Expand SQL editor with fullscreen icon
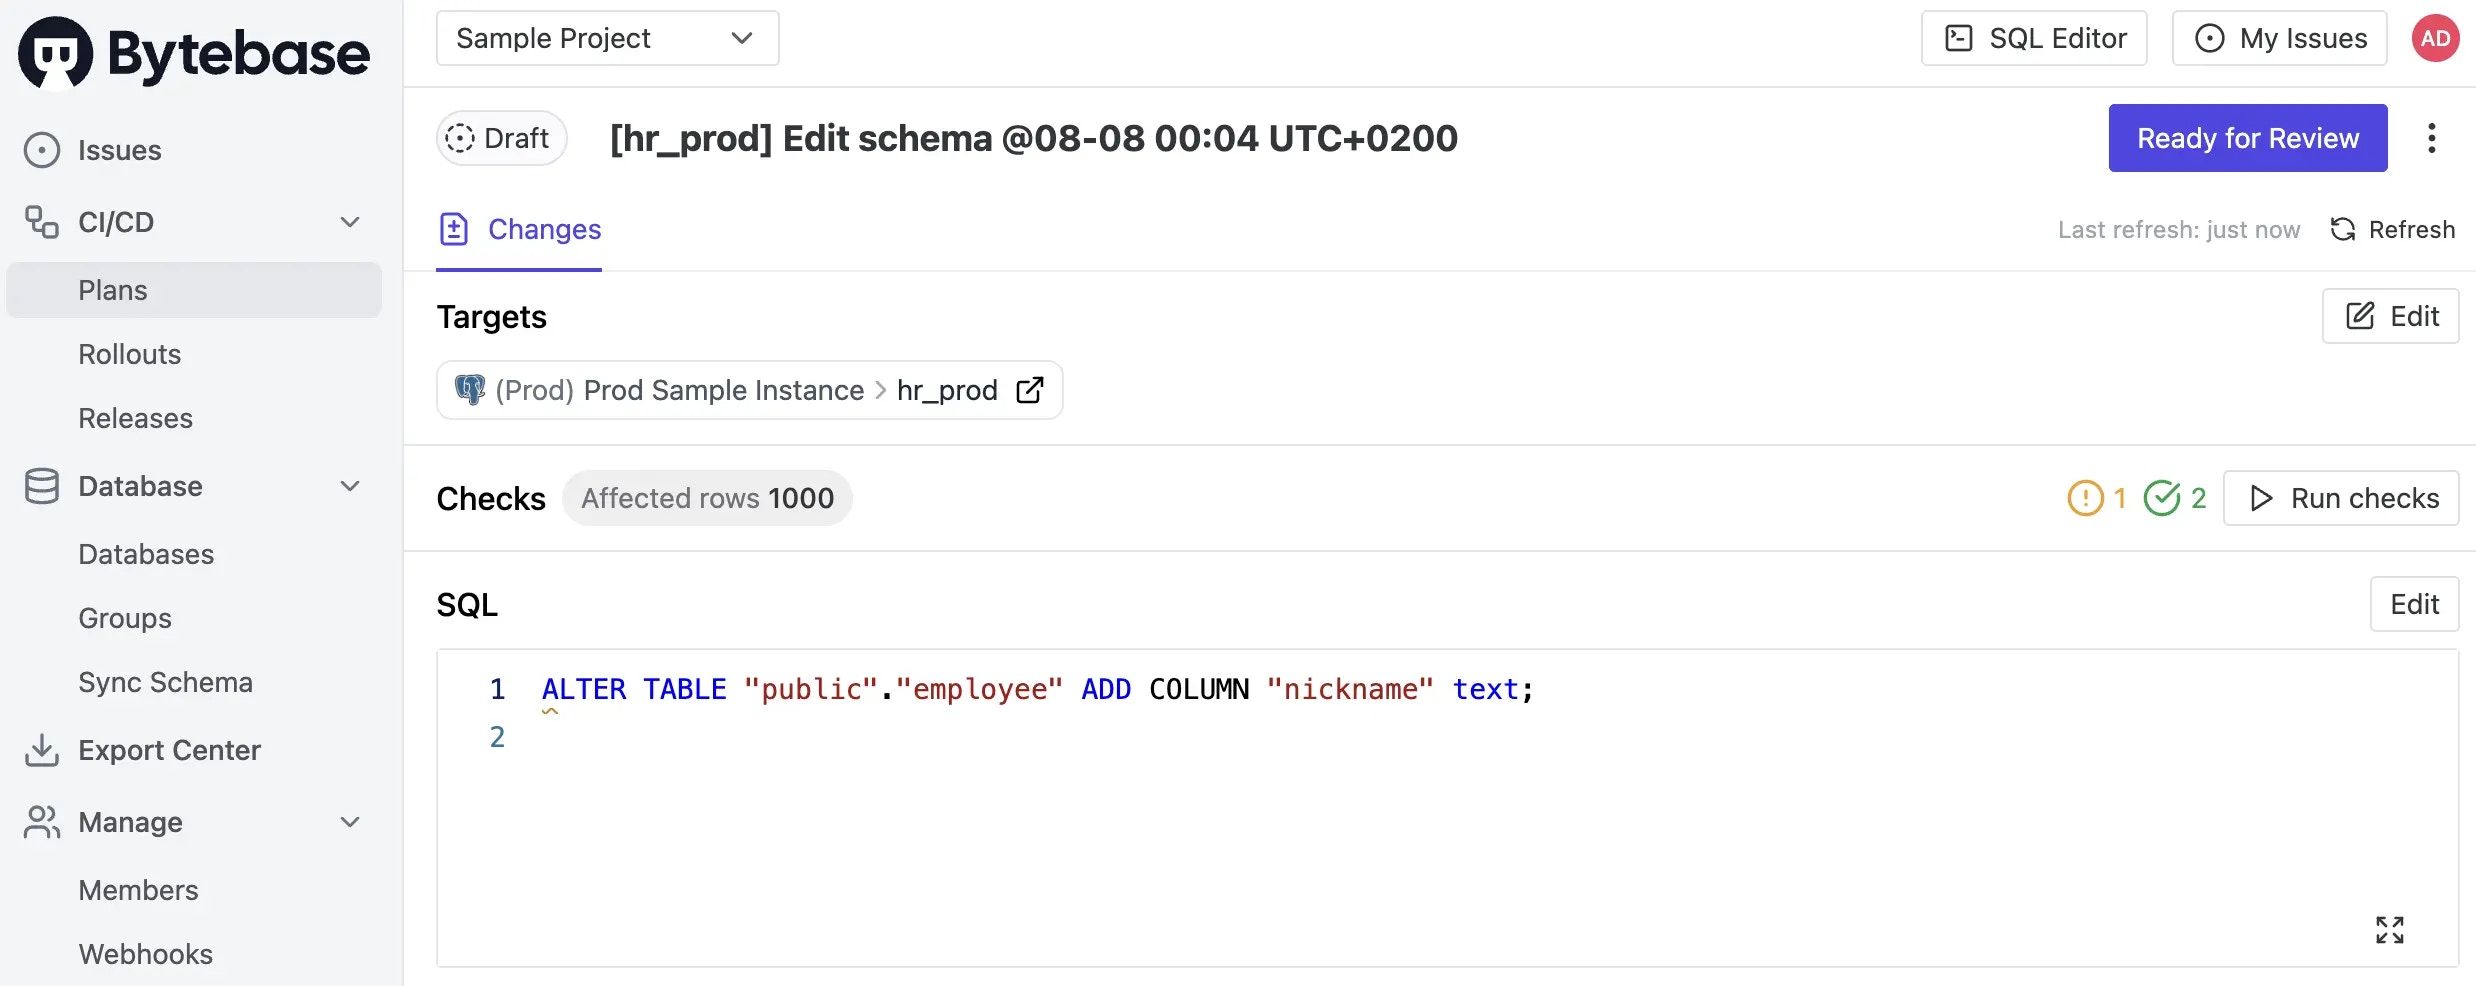This screenshot has width=2476, height=986. (2389, 929)
